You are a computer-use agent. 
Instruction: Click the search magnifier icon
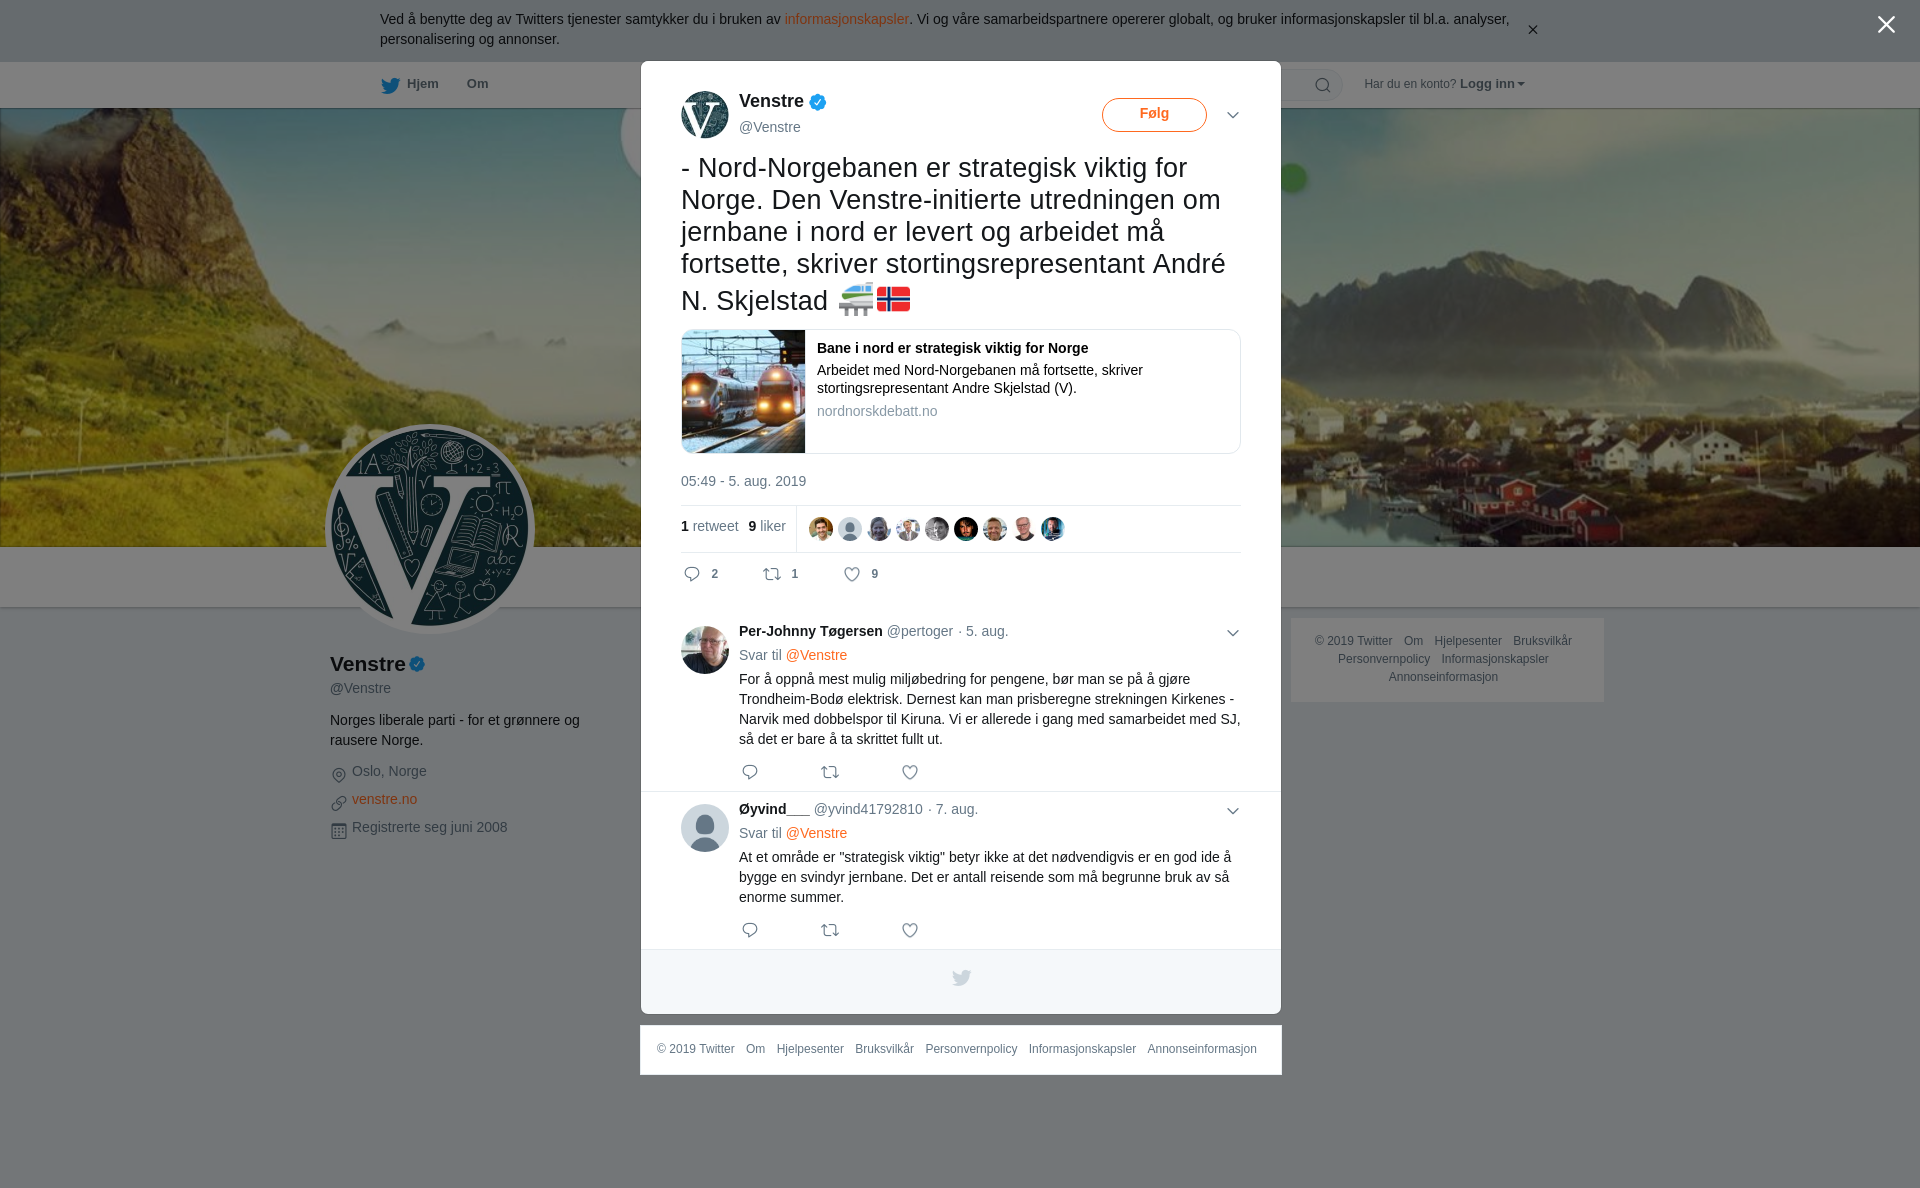point(1323,85)
